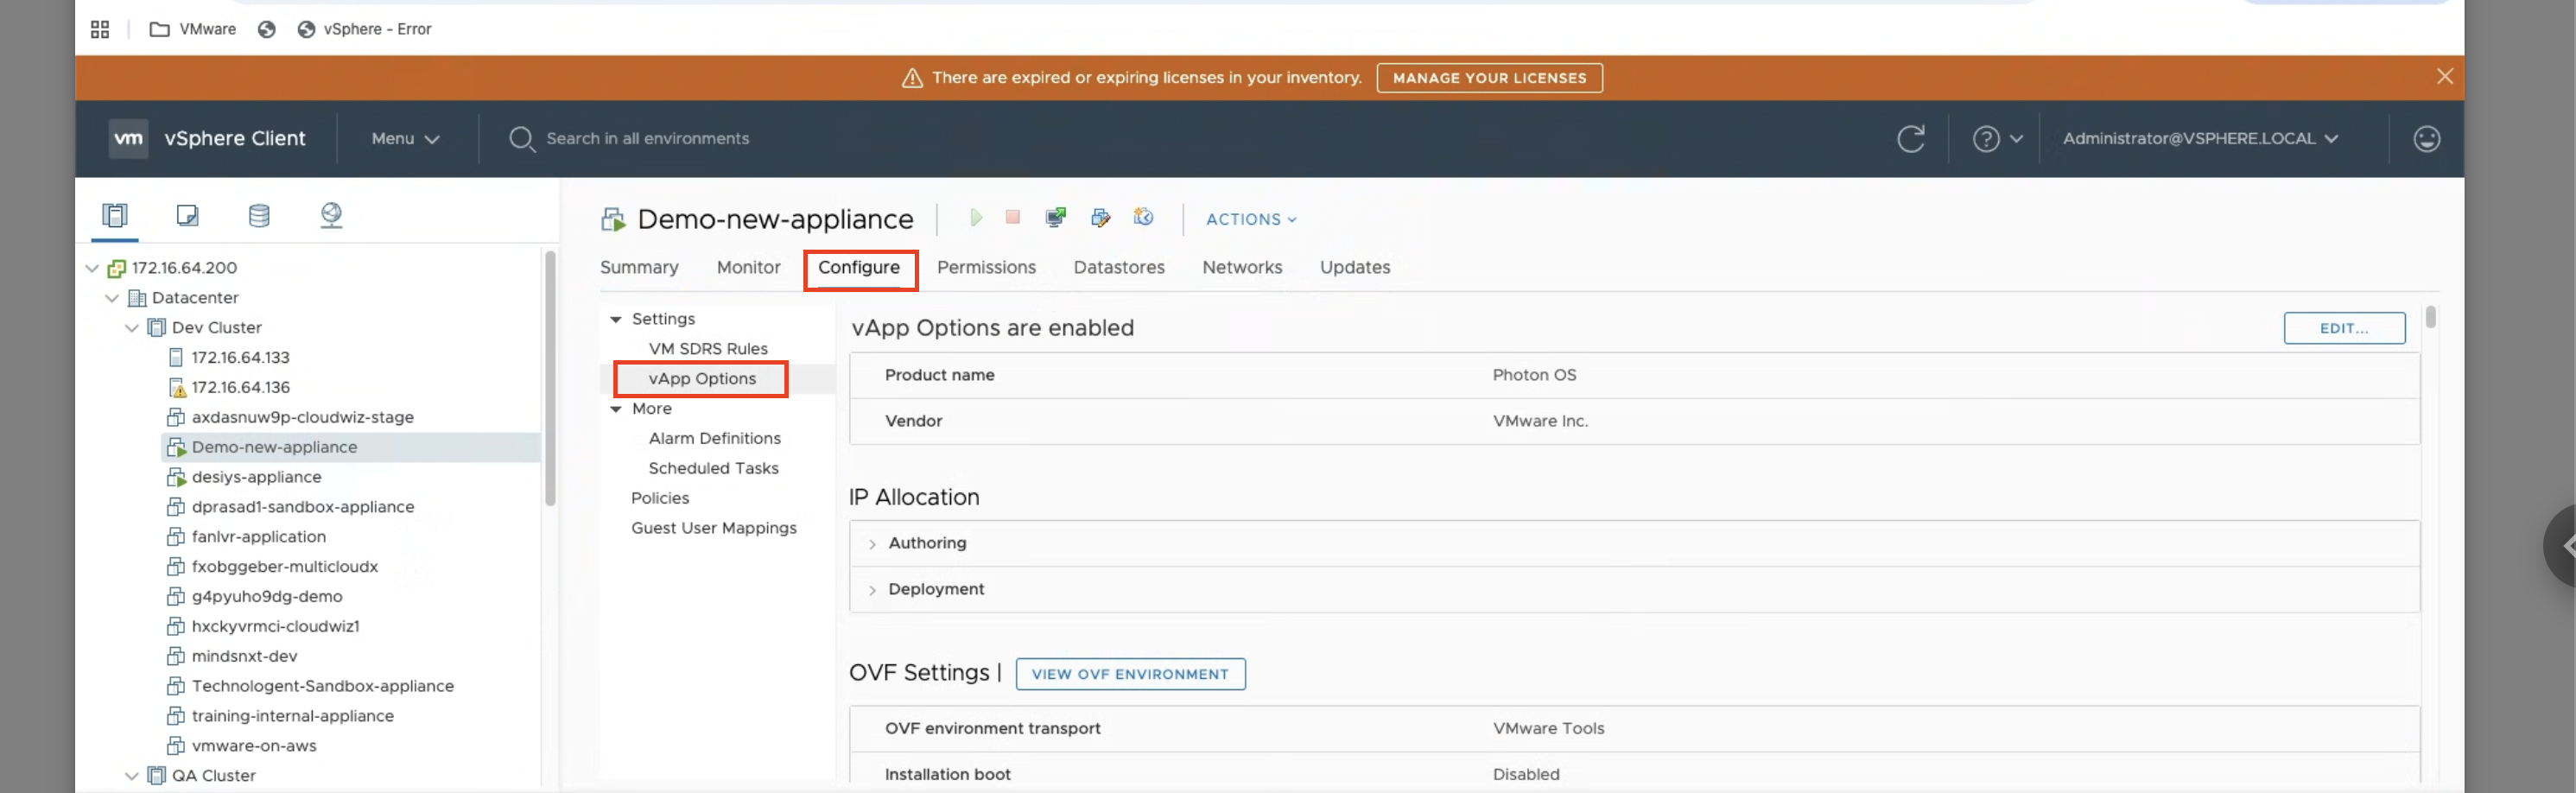Open the ACTIONS dropdown menu

[x=1250, y=219]
